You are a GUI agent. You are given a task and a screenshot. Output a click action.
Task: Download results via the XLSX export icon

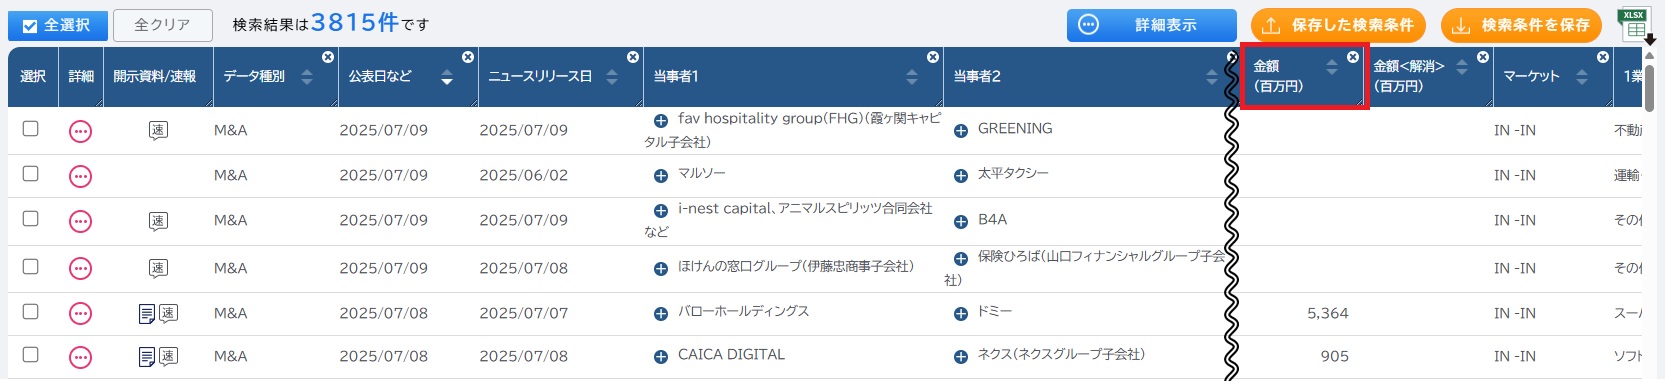tap(1635, 25)
